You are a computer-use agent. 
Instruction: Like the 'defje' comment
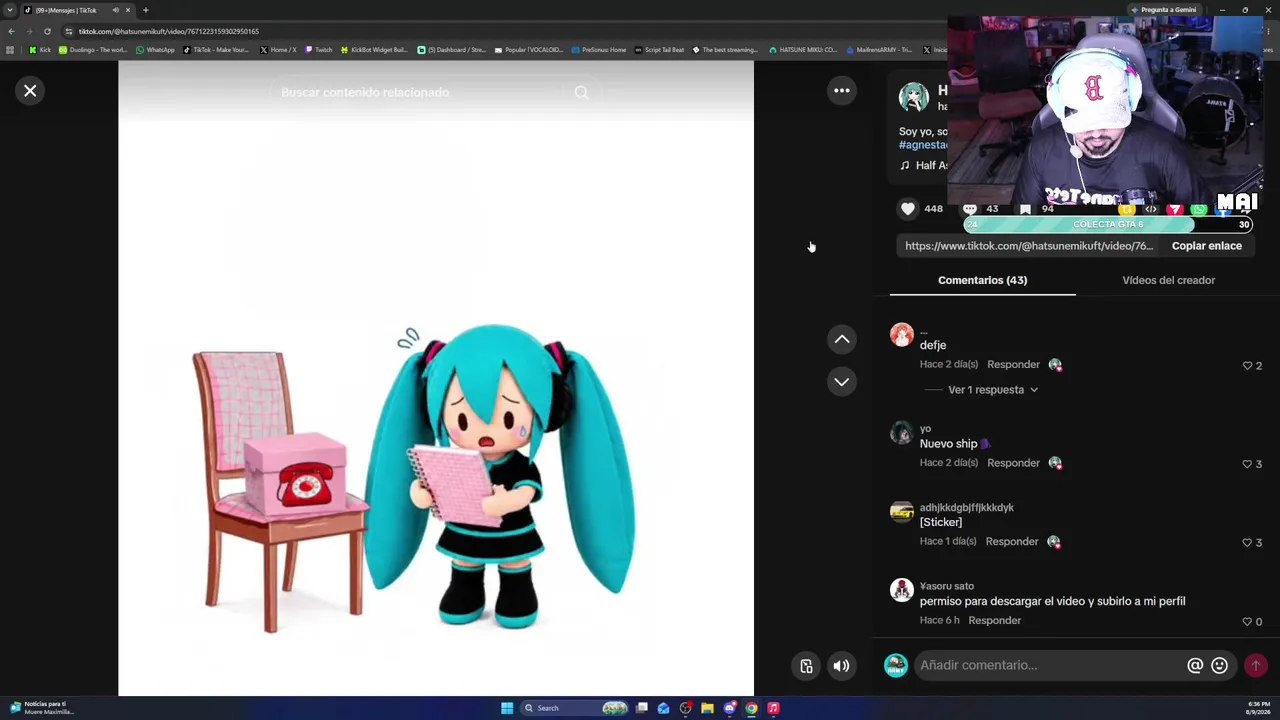(1248, 366)
